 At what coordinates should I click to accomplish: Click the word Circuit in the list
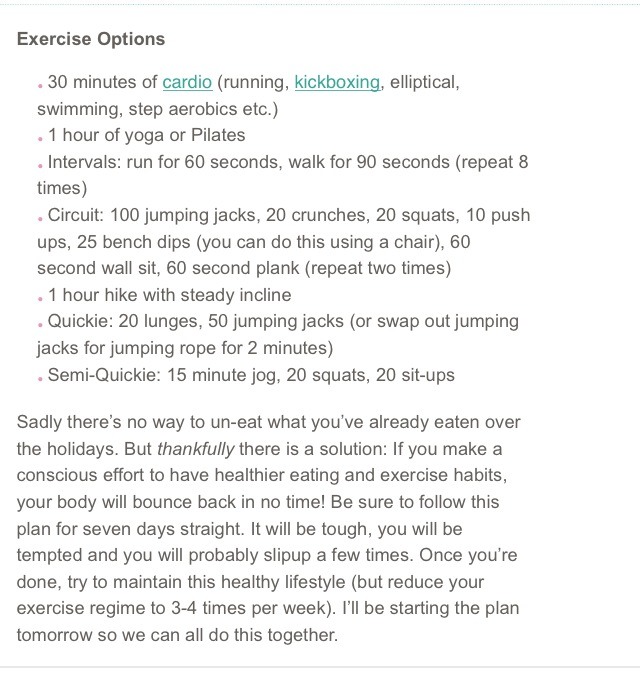[76, 215]
